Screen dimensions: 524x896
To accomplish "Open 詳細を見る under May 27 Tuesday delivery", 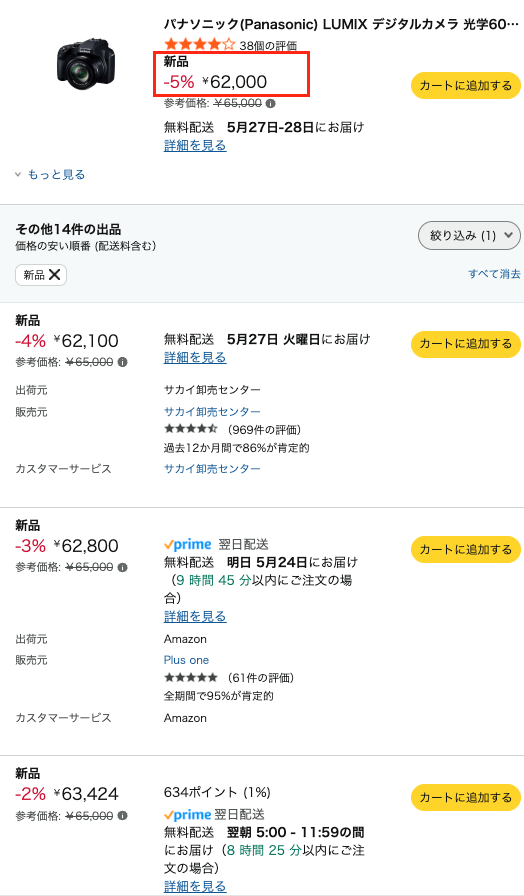I will (195, 358).
